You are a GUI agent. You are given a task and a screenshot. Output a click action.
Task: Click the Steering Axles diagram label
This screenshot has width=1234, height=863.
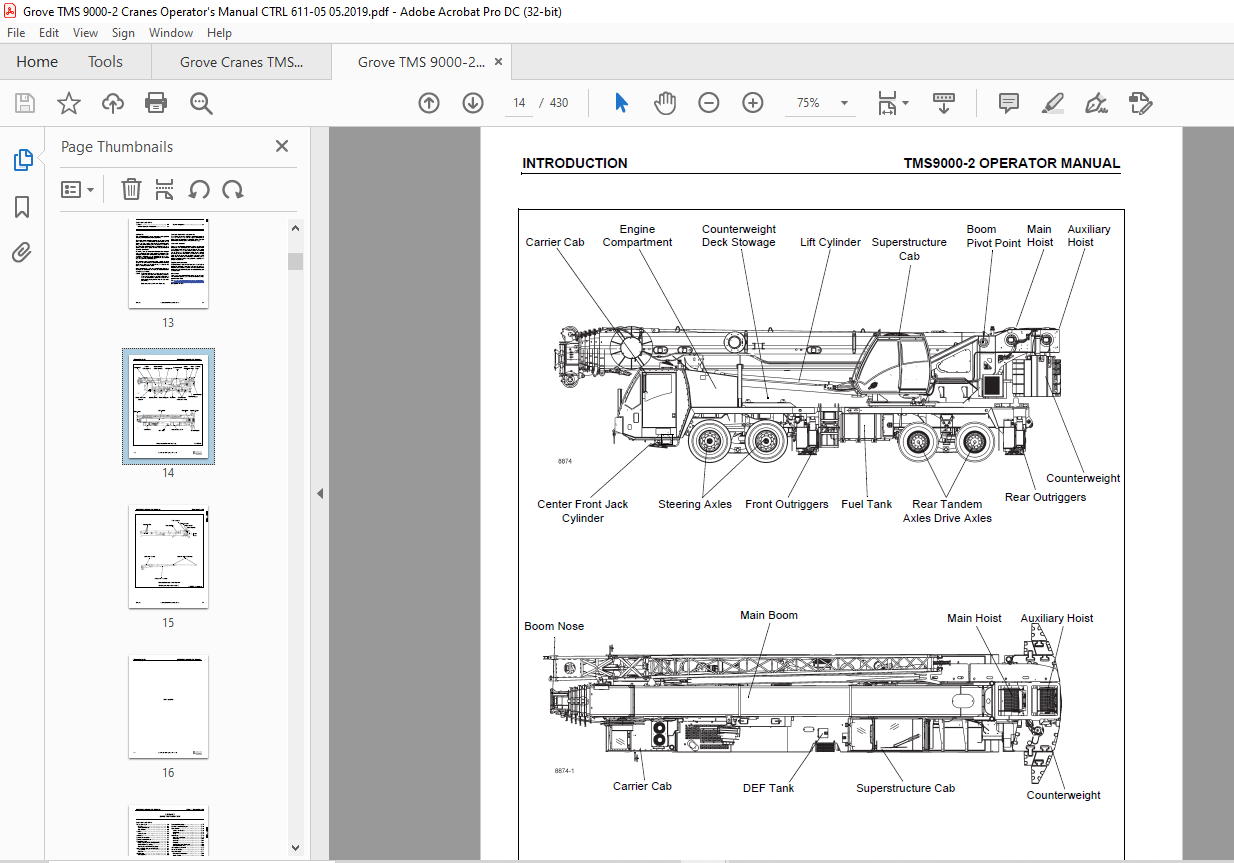tap(695, 504)
